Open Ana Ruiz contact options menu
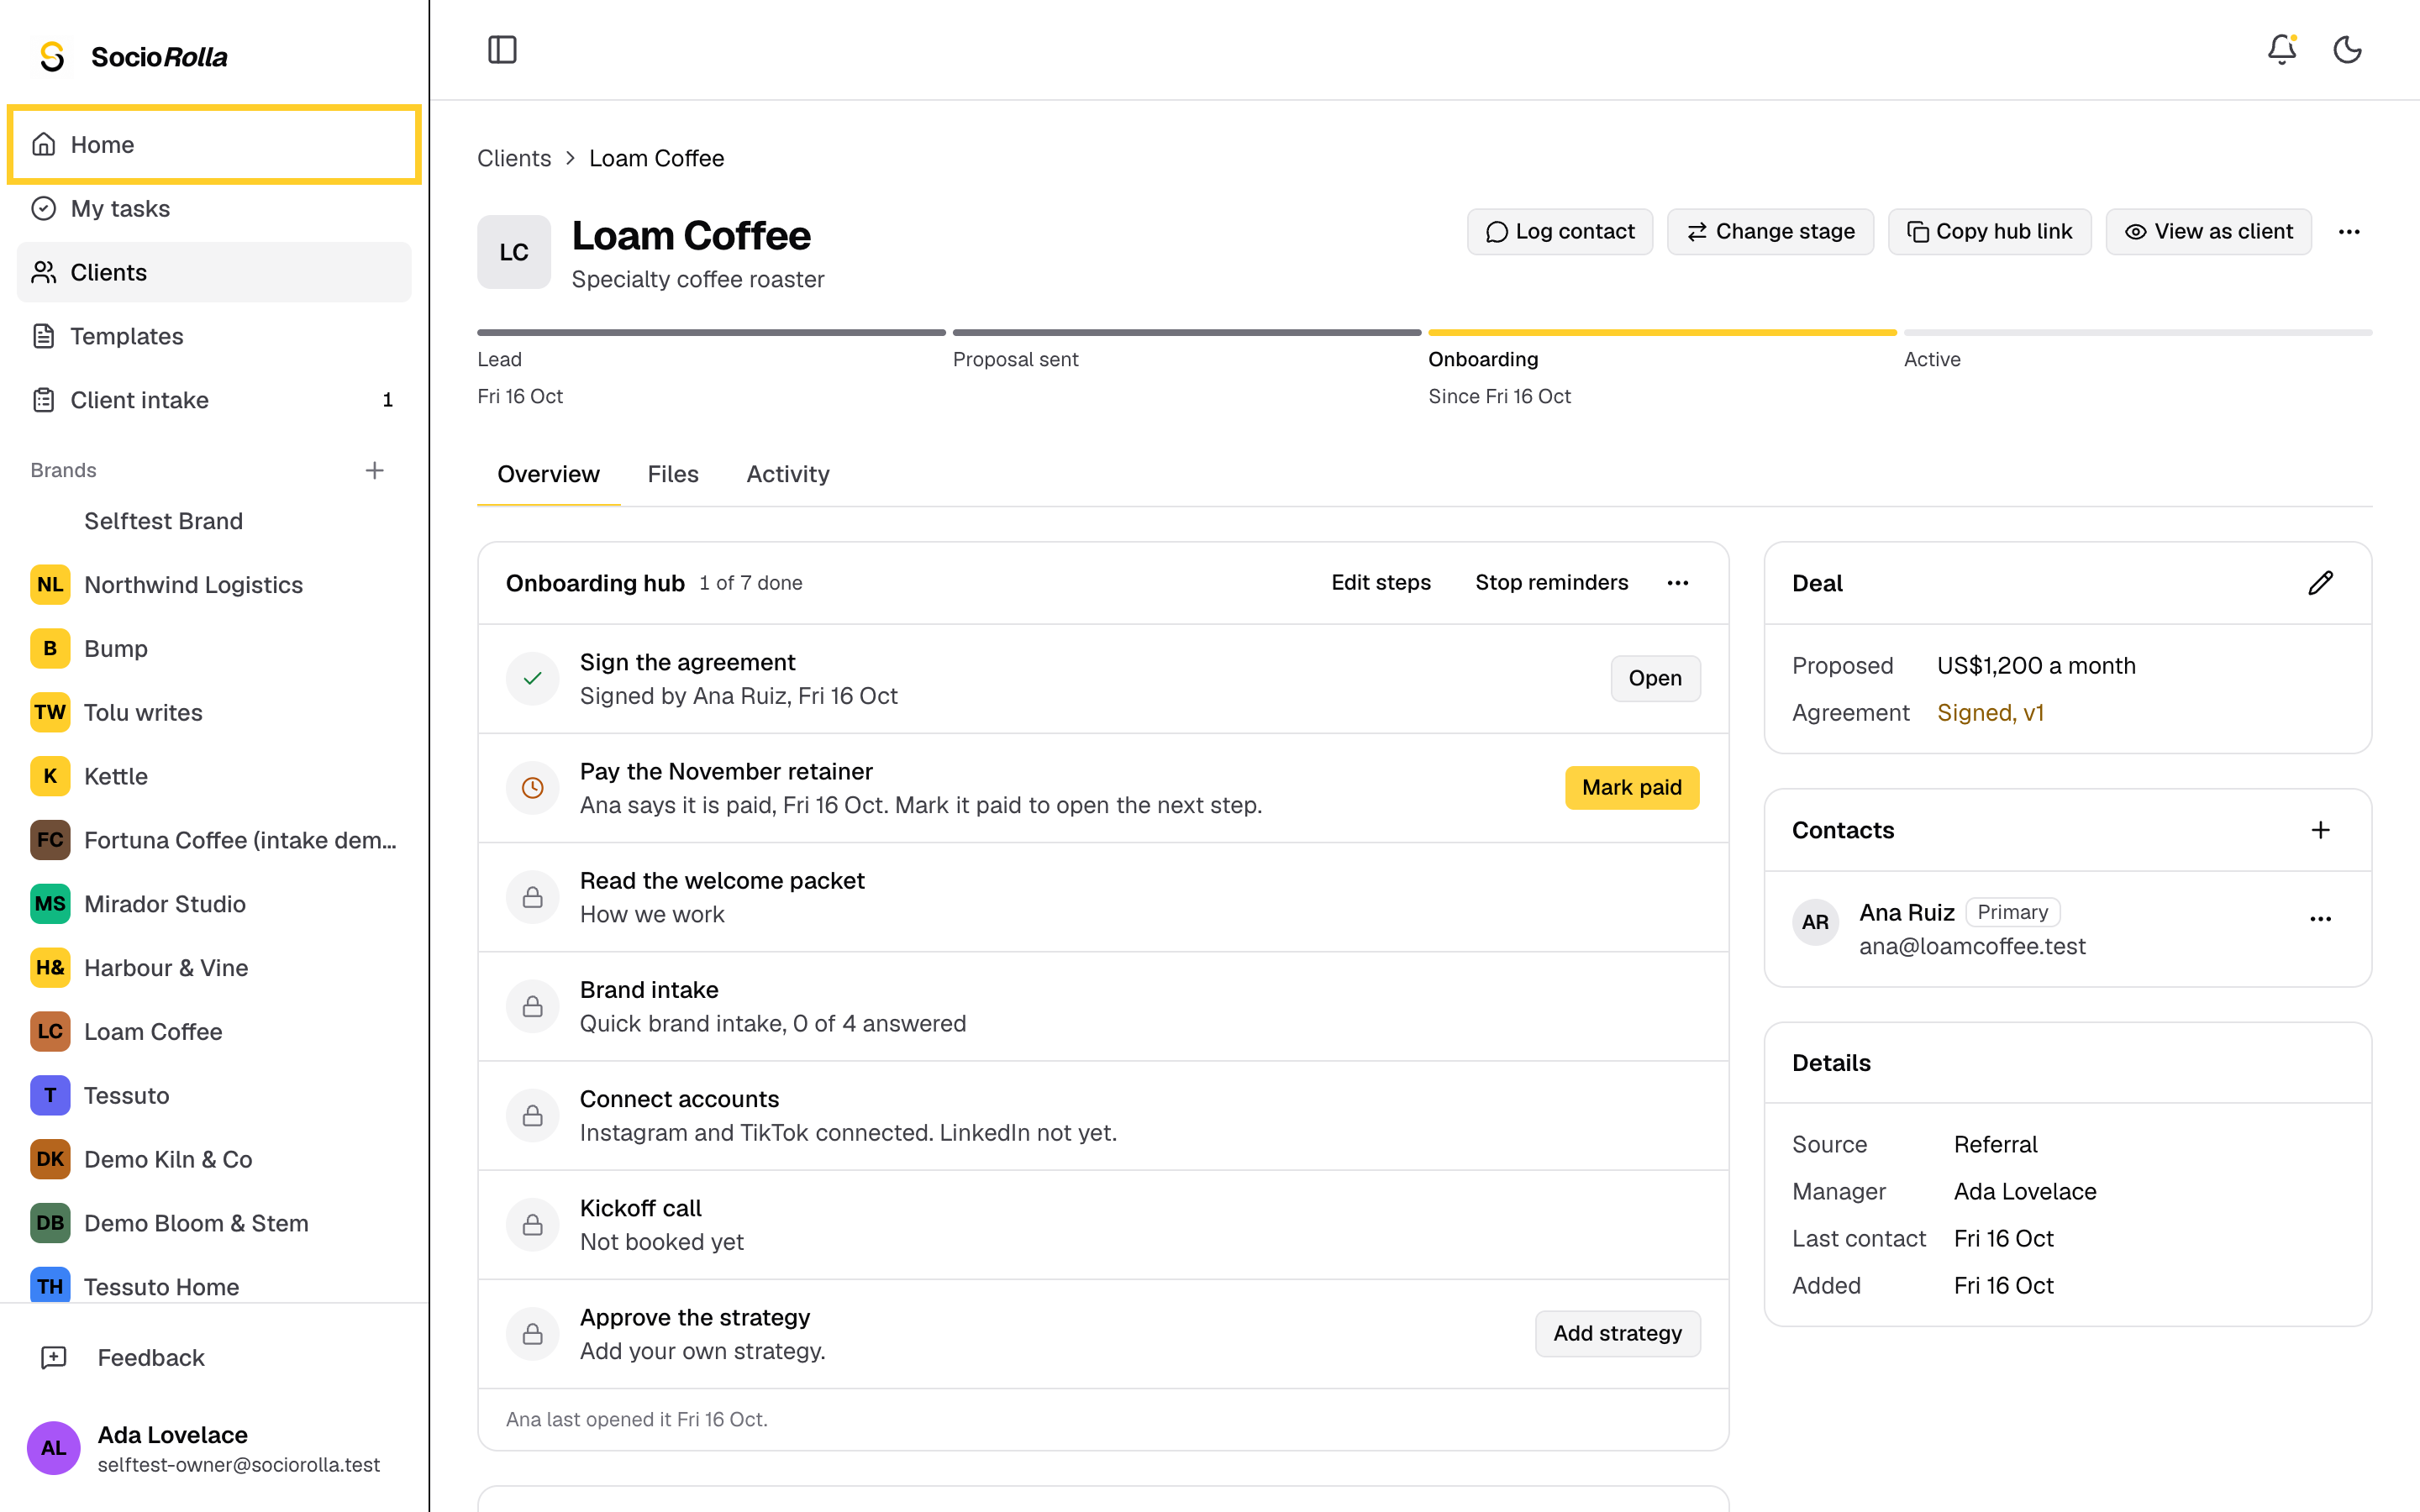The image size is (2420, 1512). [2320, 919]
